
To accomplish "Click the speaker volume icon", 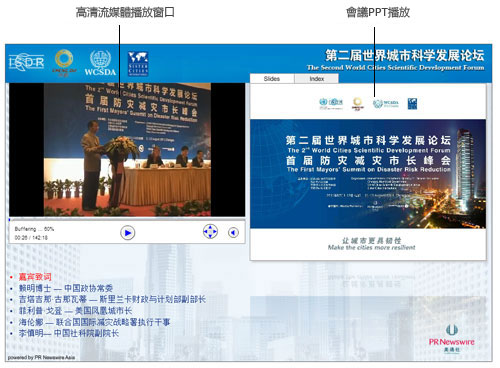I will point(233,232).
